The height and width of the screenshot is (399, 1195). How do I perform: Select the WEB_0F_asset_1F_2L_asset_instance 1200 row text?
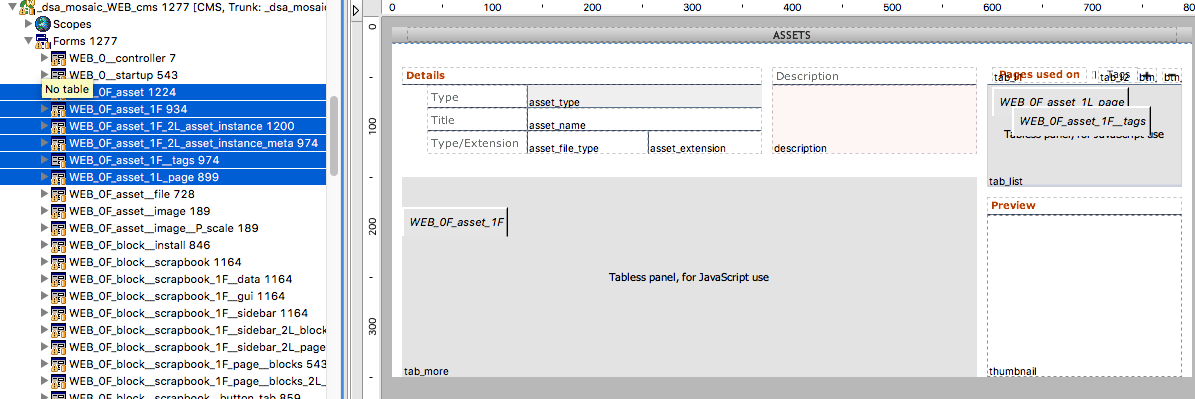point(182,126)
